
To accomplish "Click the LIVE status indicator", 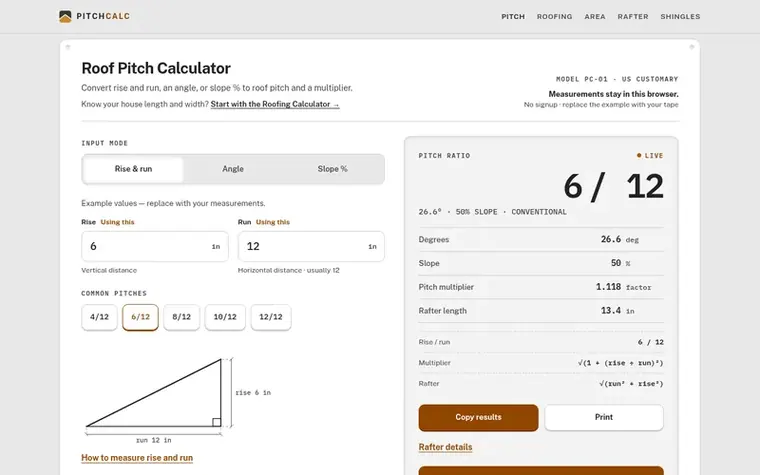I will coord(650,156).
